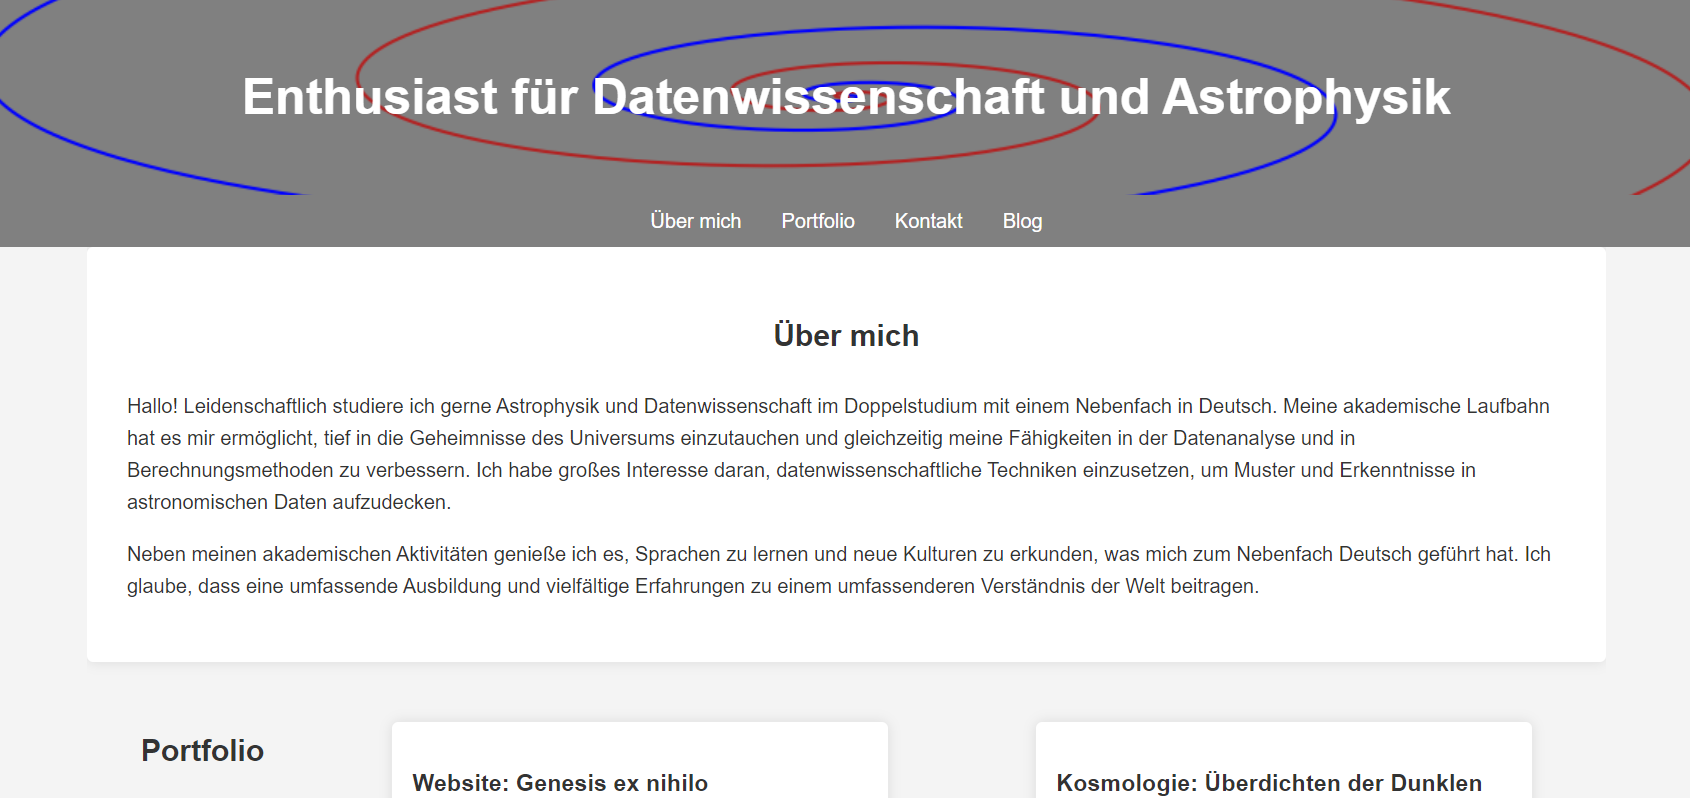Click the Über mich section heading

pyautogui.click(x=845, y=336)
